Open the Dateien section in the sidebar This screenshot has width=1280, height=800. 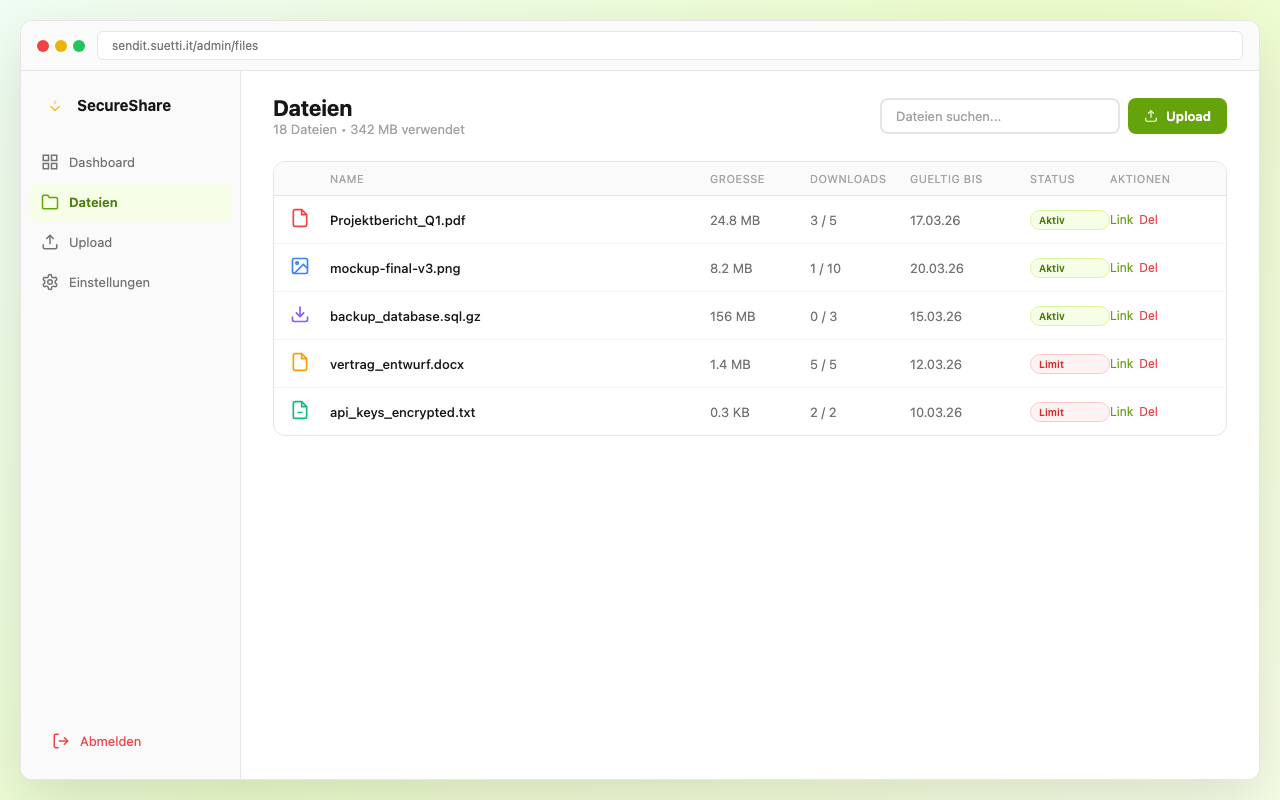(x=93, y=202)
